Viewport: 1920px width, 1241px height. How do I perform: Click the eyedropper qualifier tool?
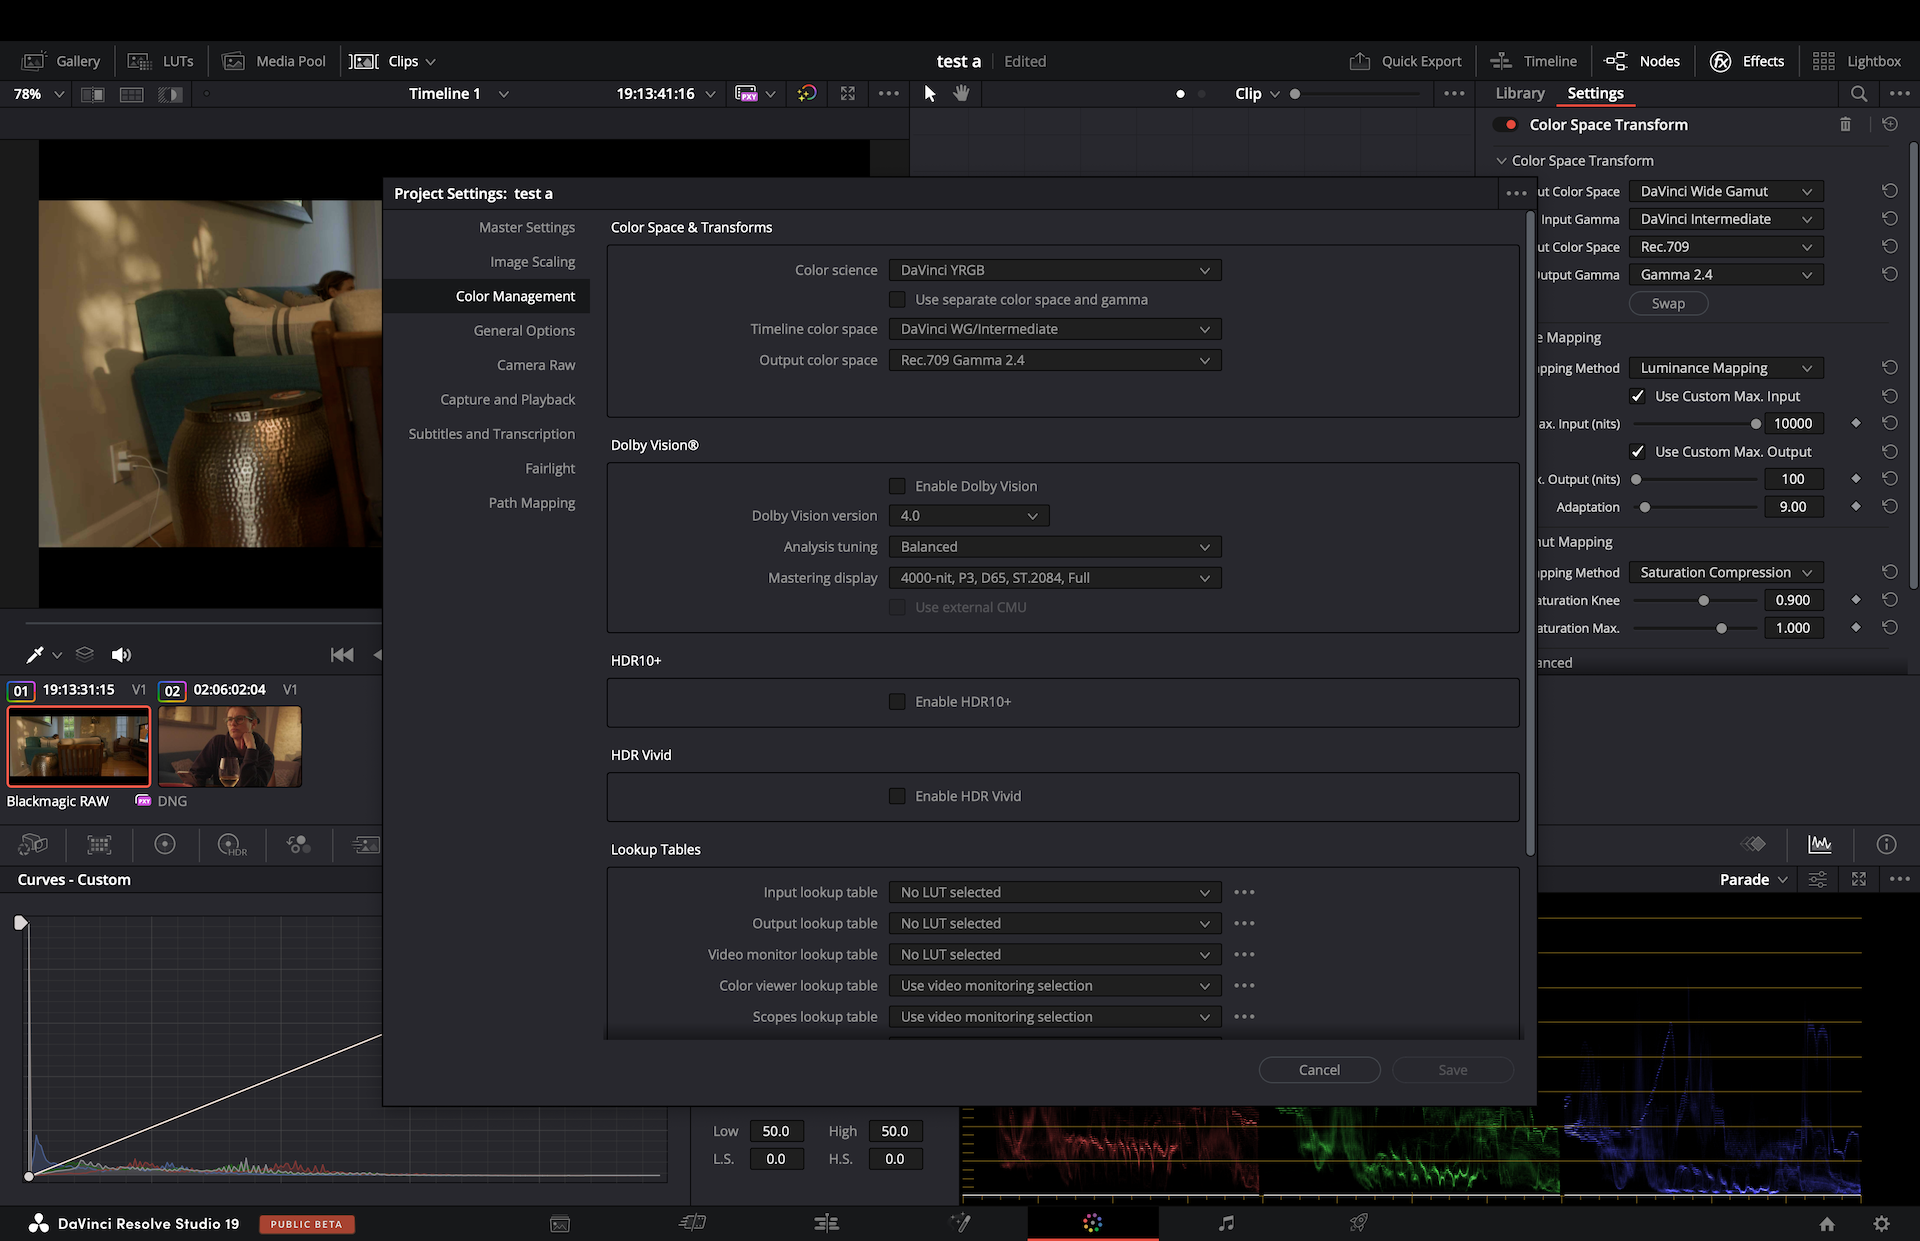(34, 655)
